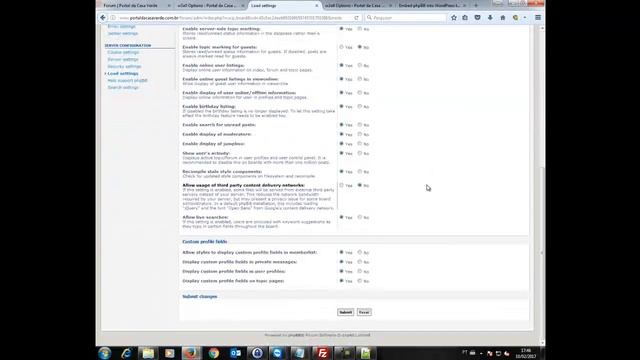640x360 pixels.
Task: Click the clock in the system tray
Action: pos(526,353)
